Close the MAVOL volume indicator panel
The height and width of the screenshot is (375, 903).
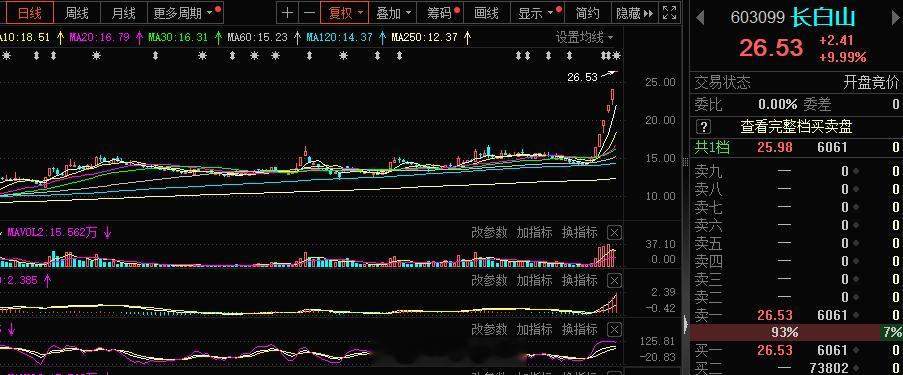[615, 233]
